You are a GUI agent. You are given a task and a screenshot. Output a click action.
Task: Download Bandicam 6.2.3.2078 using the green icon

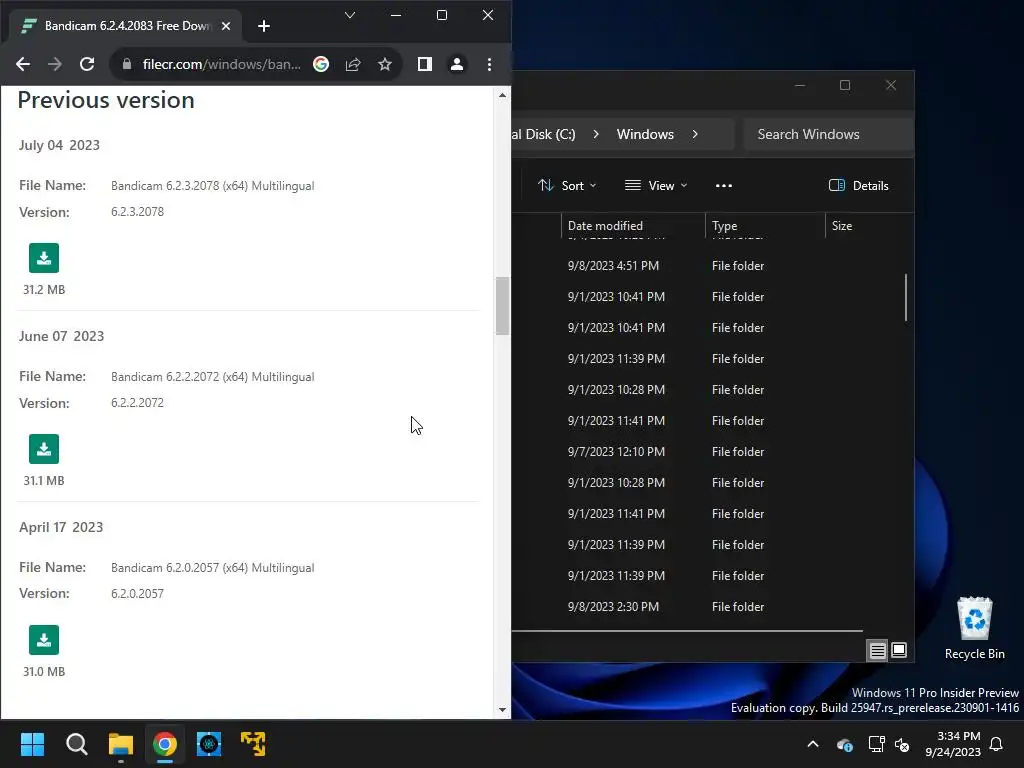tap(44, 258)
